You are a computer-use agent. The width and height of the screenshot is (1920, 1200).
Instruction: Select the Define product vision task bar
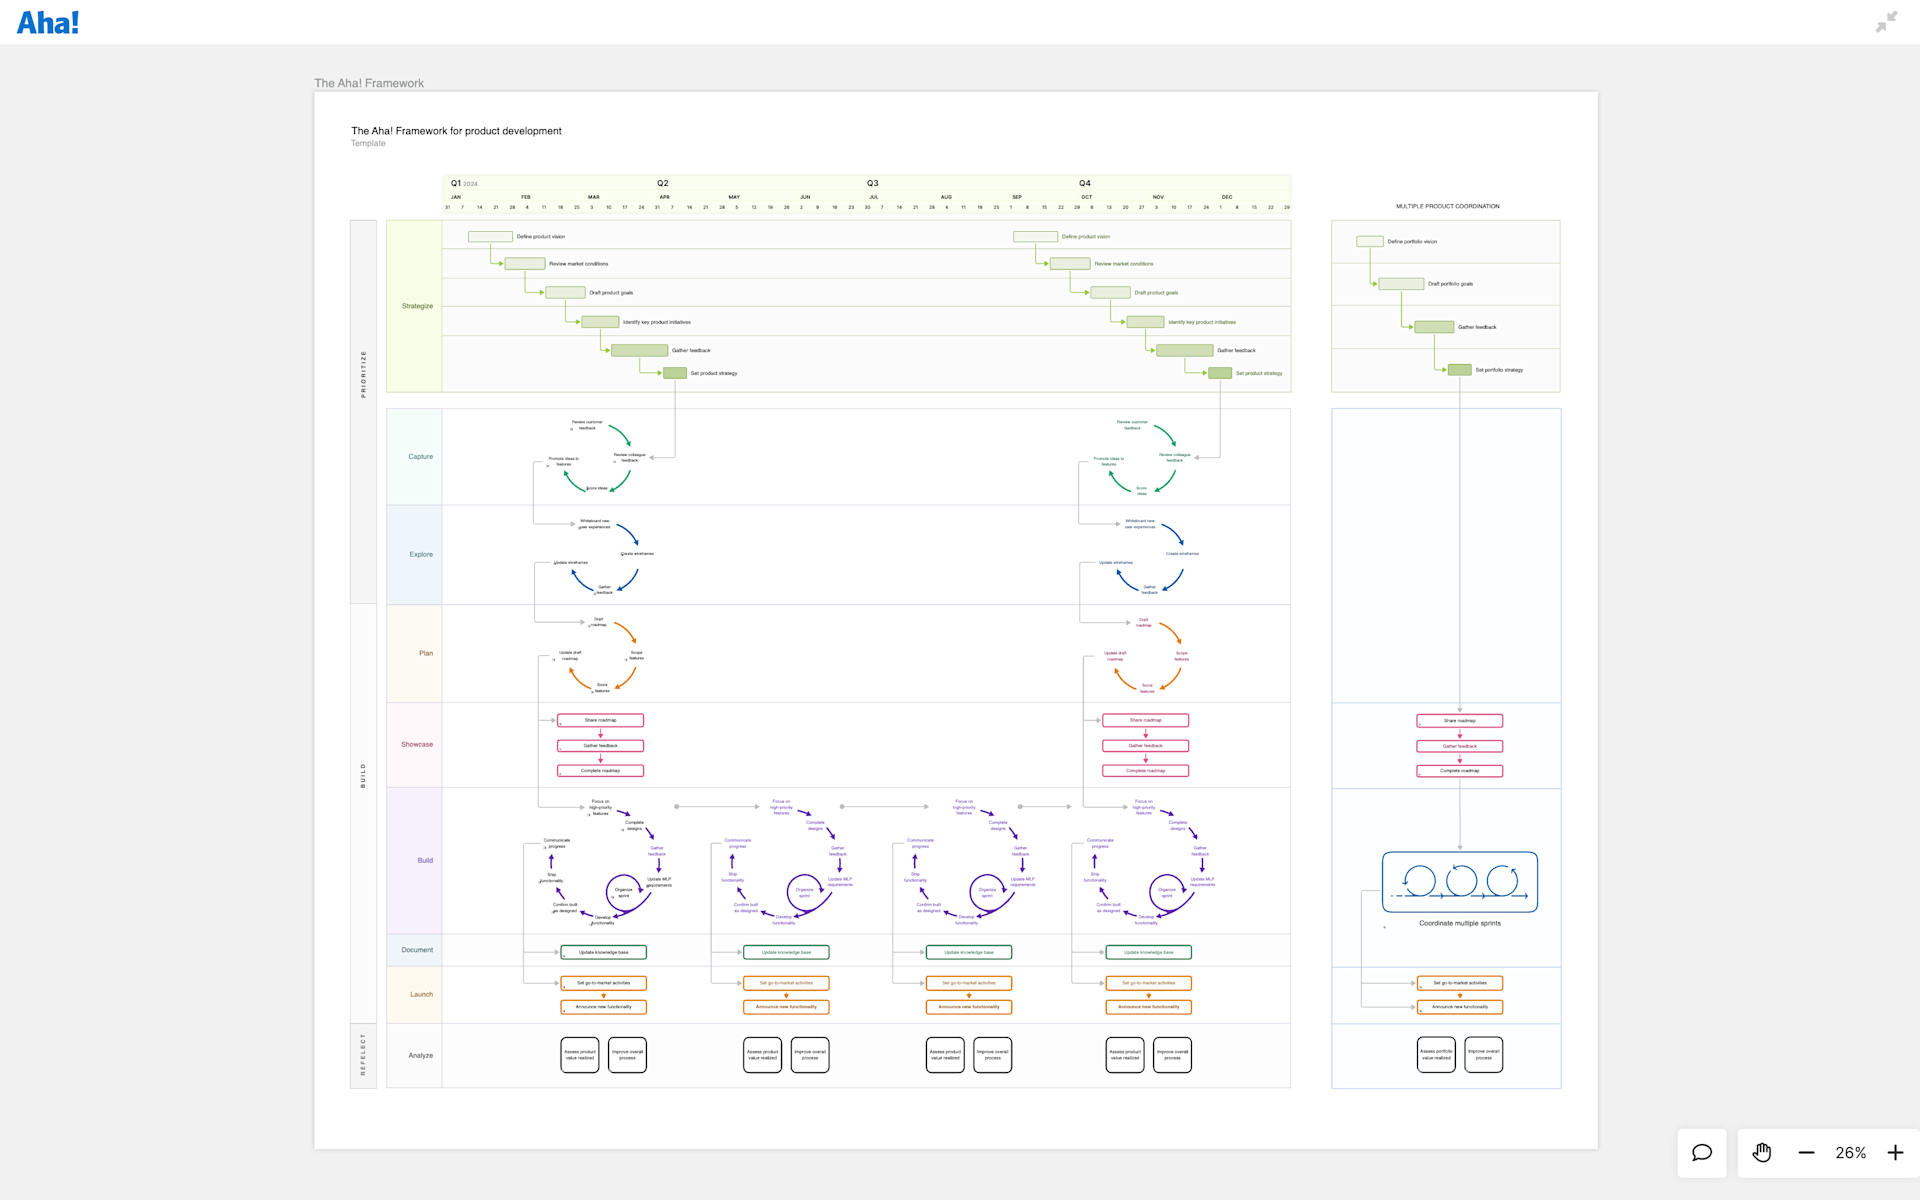[x=489, y=236]
